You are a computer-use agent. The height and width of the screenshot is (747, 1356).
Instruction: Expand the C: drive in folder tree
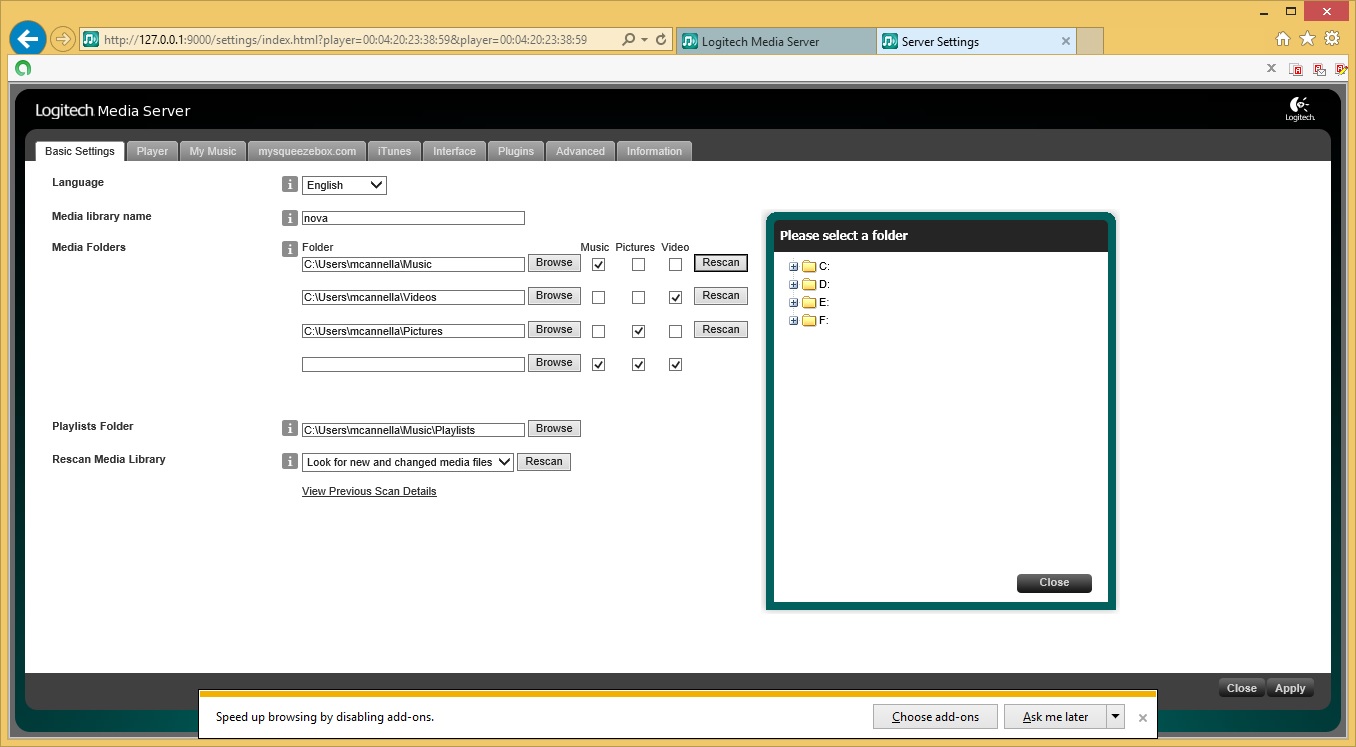tap(794, 267)
